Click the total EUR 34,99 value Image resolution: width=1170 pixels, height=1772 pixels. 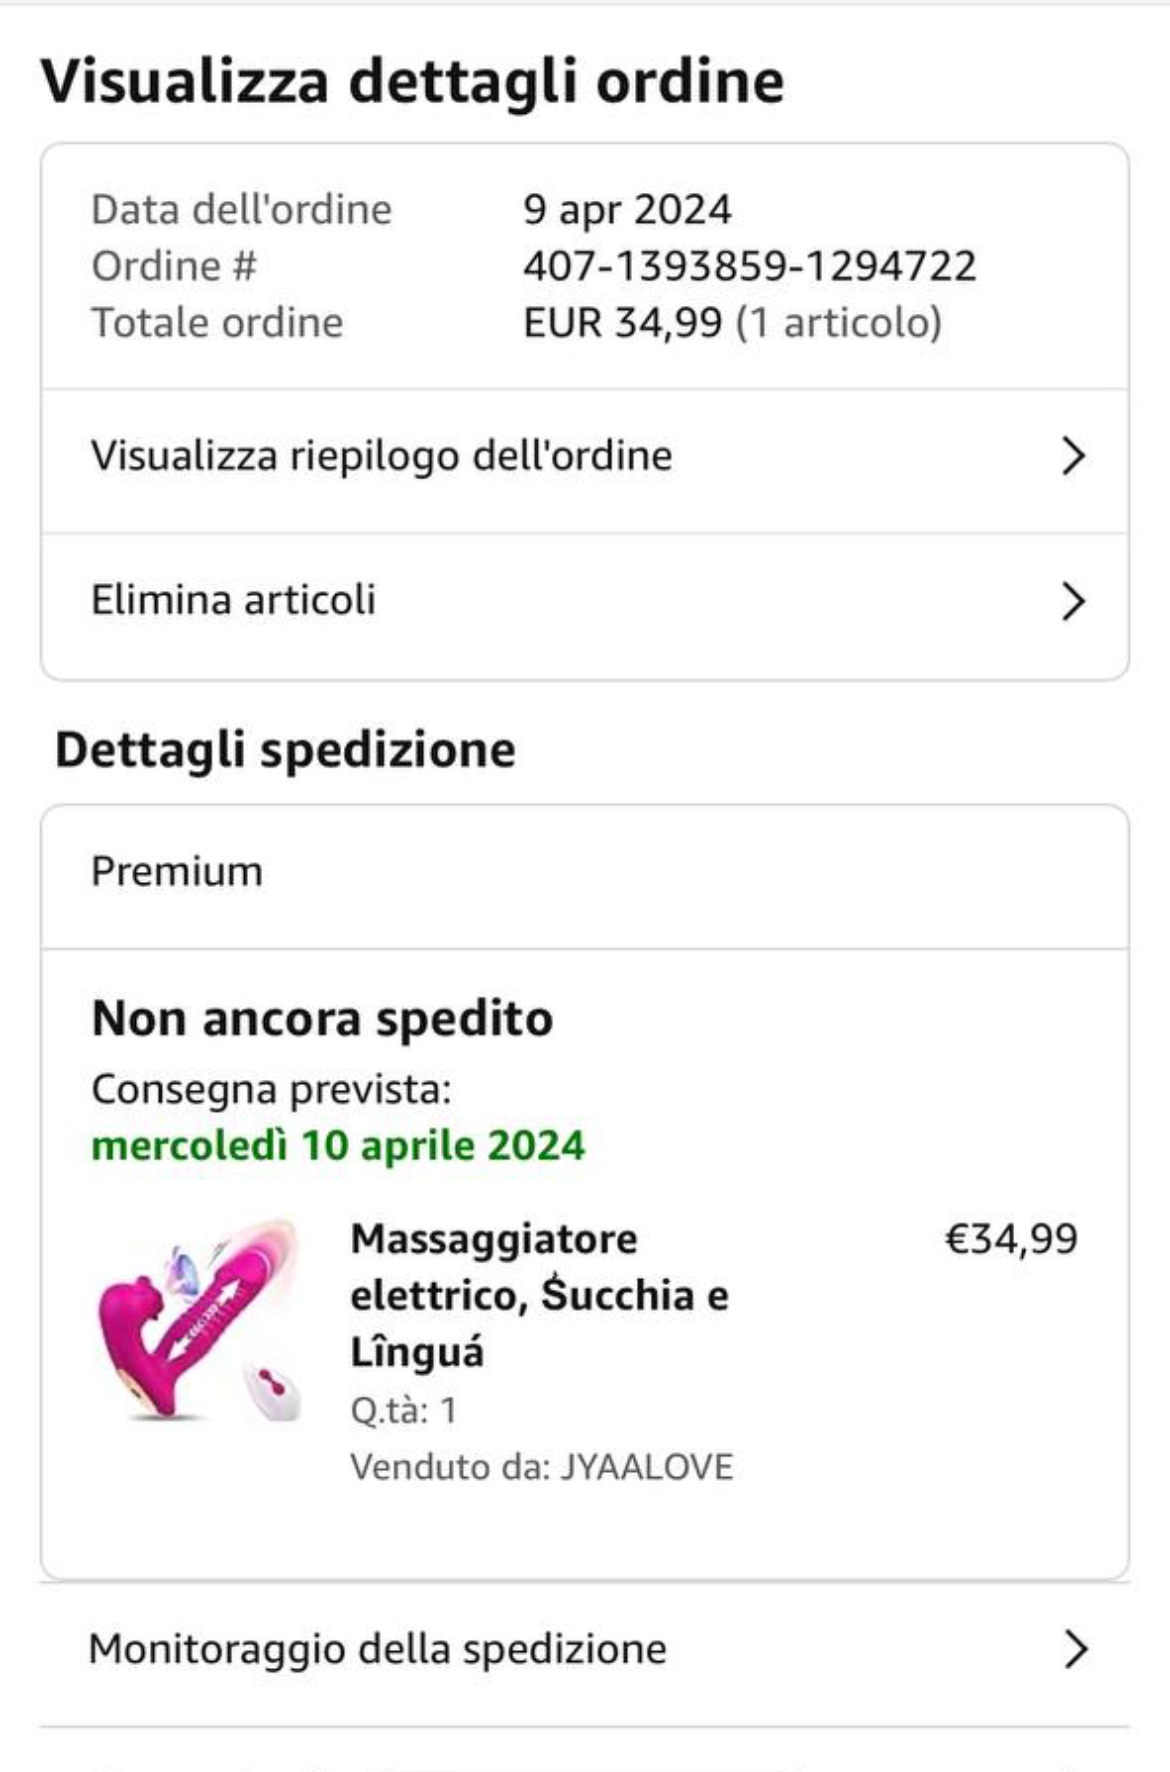(x=622, y=323)
